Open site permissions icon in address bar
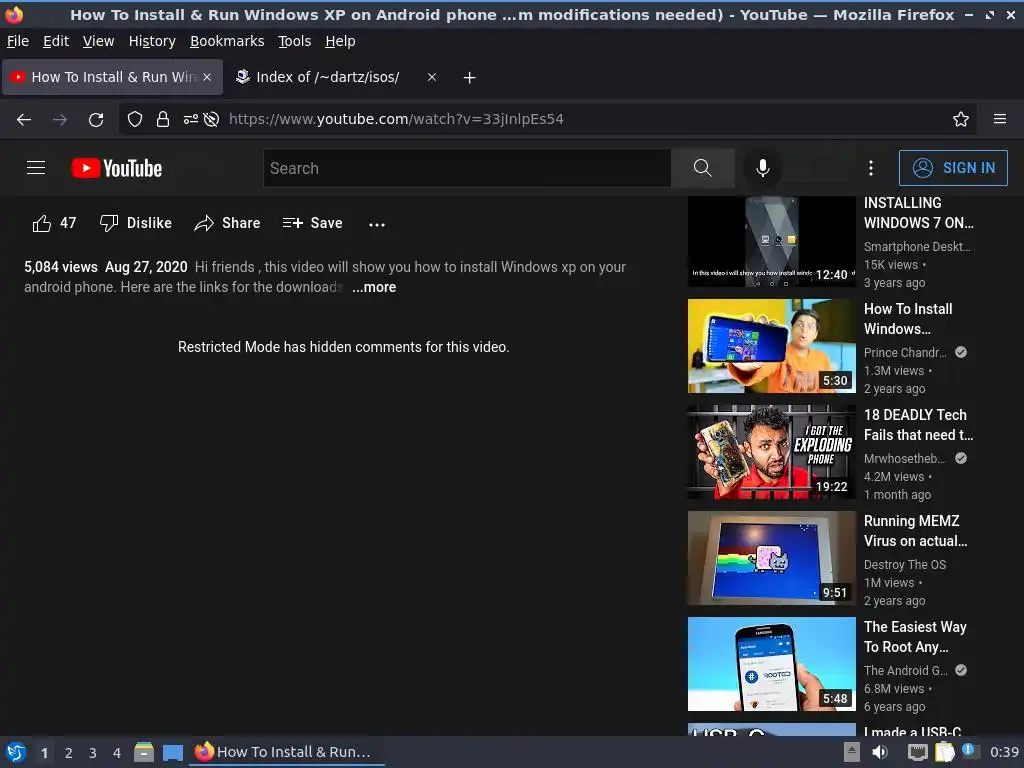The image size is (1024, 768). (191, 119)
